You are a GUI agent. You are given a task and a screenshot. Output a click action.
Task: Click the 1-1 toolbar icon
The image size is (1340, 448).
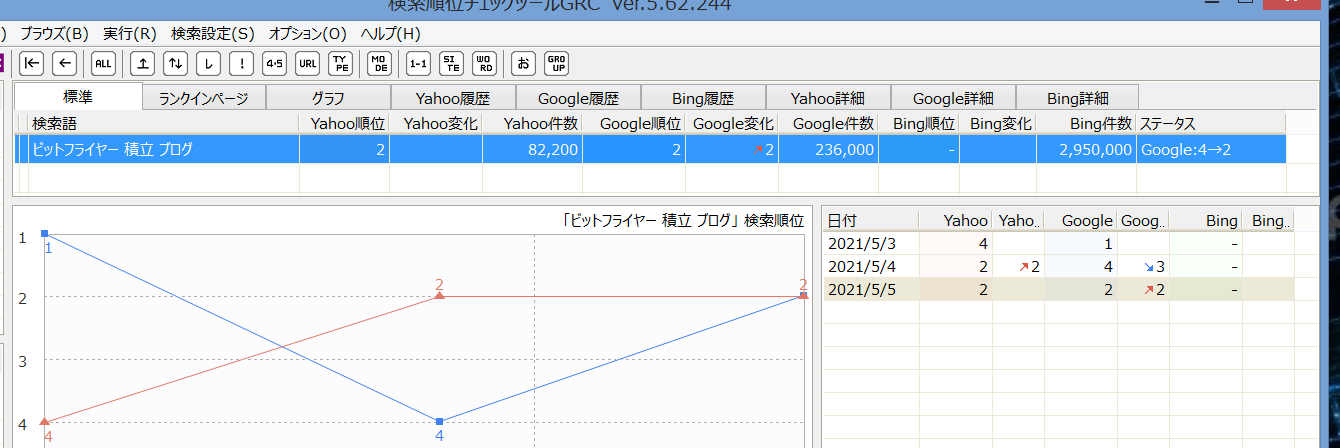[x=419, y=63]
